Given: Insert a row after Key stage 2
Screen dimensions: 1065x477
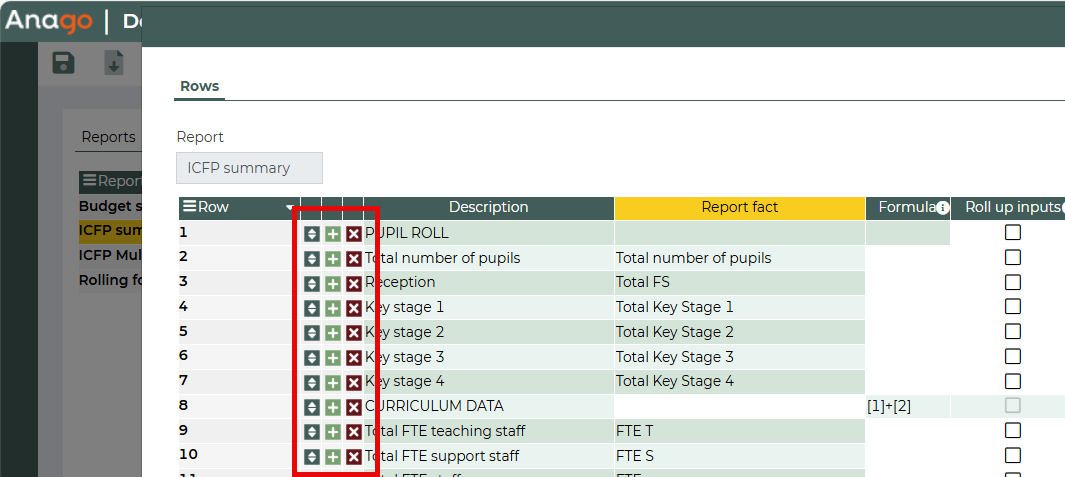Looking at the screenshot, I should tap(333, 333).
